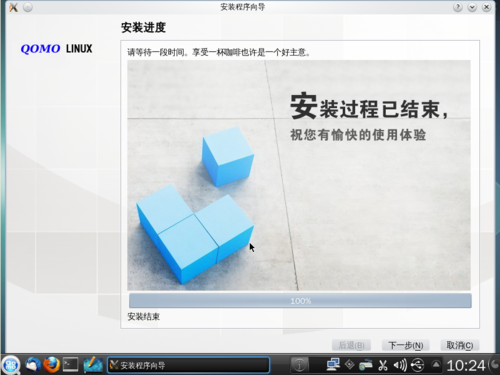Viewport: 500px width, 375px height.
Task: Click the 请等待一段时间 hint text
Action: 219,52
